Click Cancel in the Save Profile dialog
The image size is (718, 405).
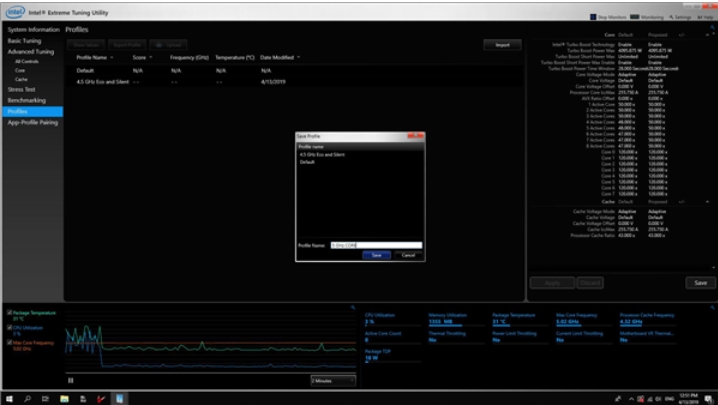(x=408, y=255)
